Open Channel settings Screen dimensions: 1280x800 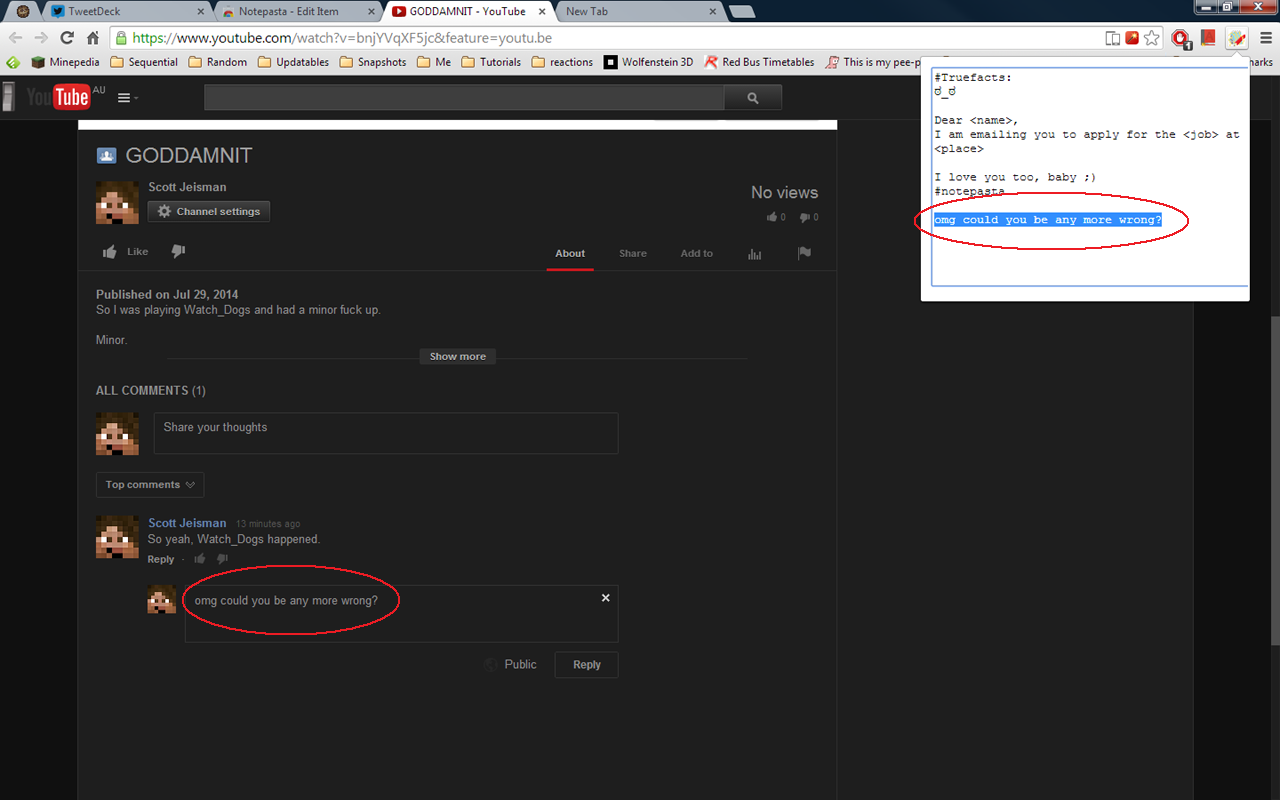pyautogui.click(x=209, y=212)
